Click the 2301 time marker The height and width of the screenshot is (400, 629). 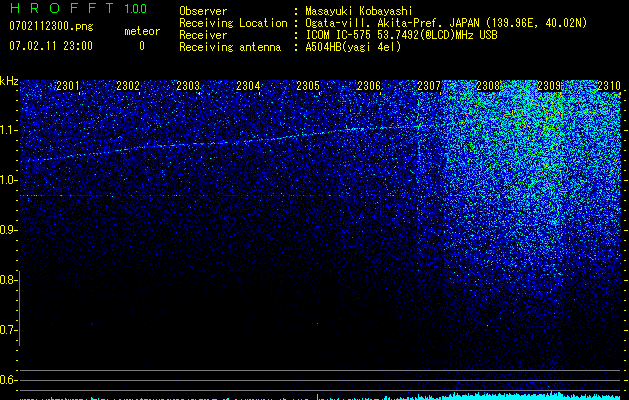68,85
